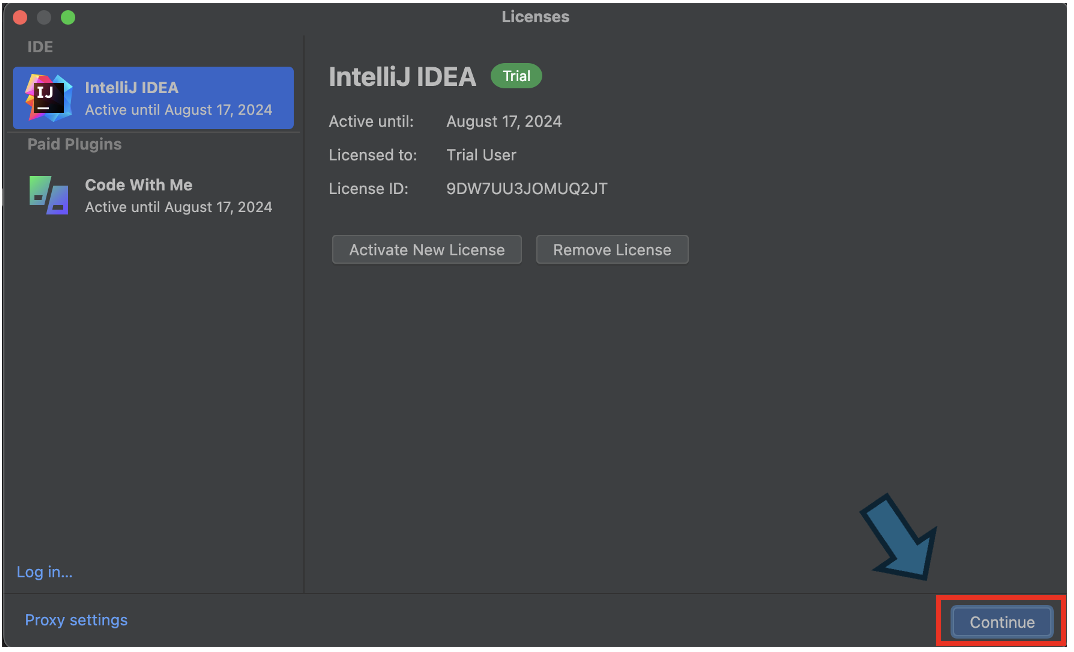The image size is (1074, 652).
Task: Close the Licenses window with the red button
Action: 20,17
